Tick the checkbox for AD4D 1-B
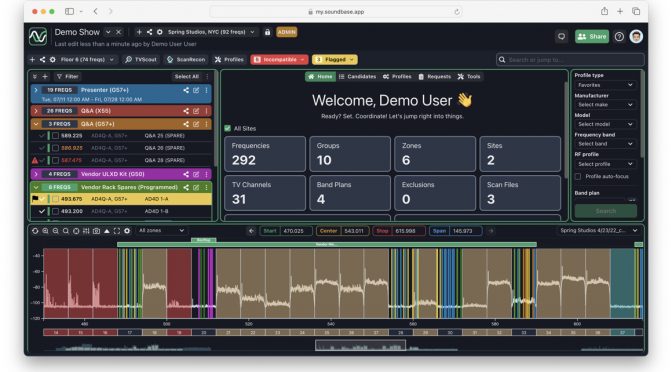Screen dimensions: 672x372 (55, 211)
